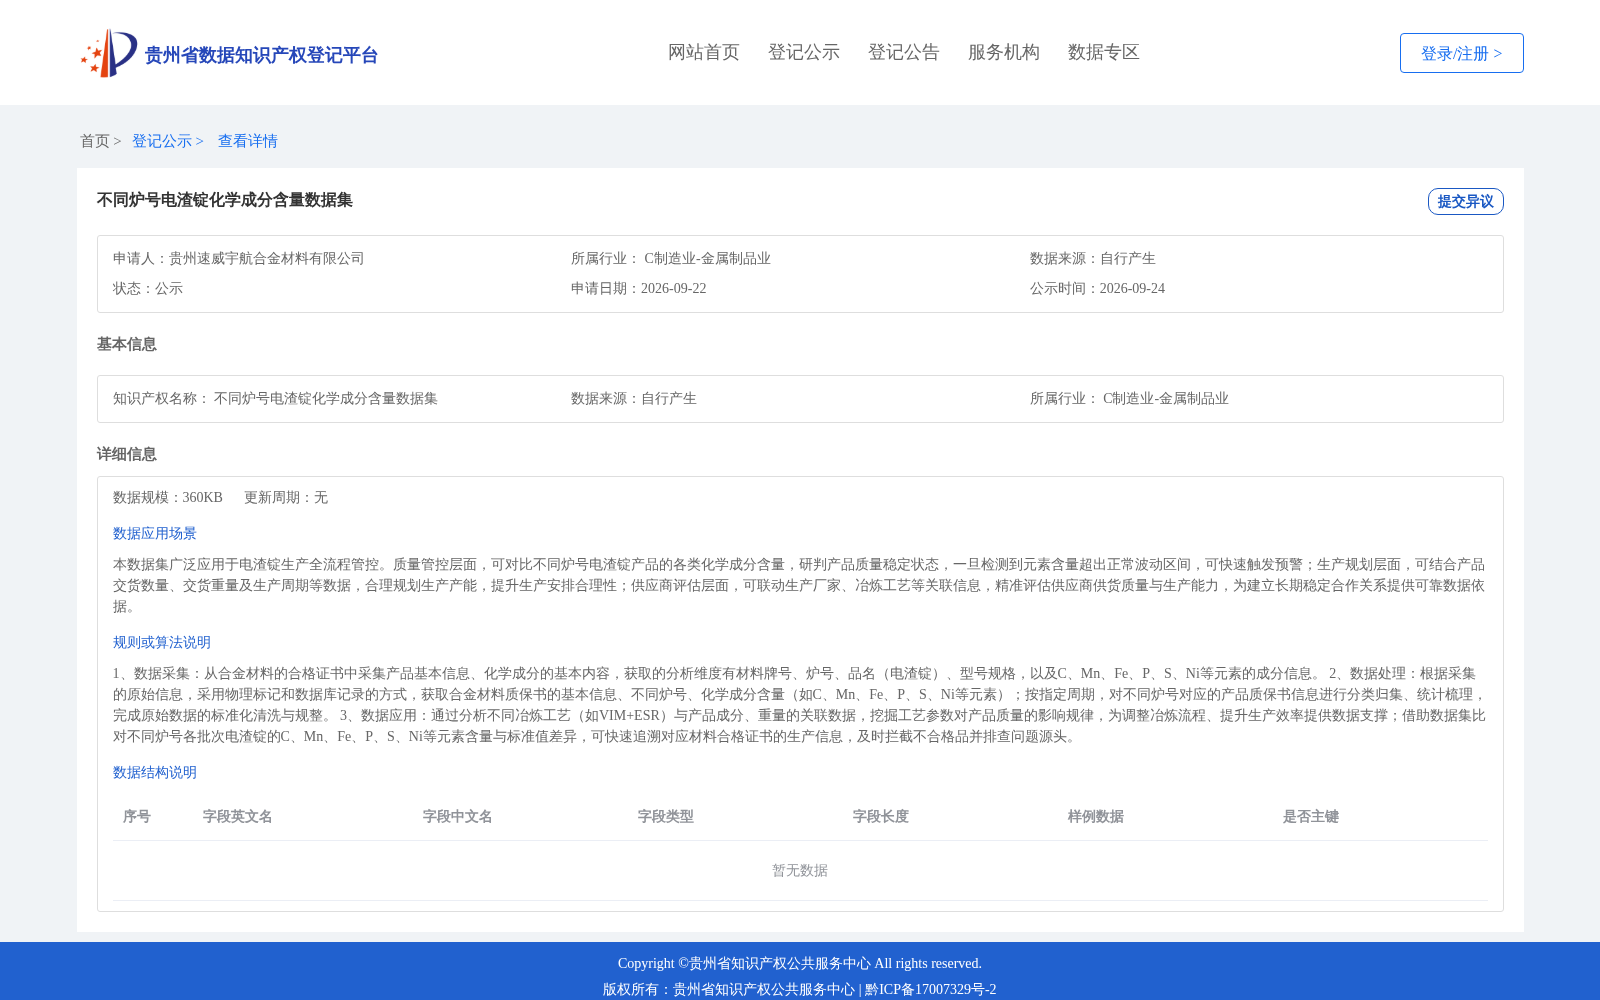Go to 登记公示 in top navigation
The height and width of the screenshot is (1000, 1600).
(x=804, y=52)
